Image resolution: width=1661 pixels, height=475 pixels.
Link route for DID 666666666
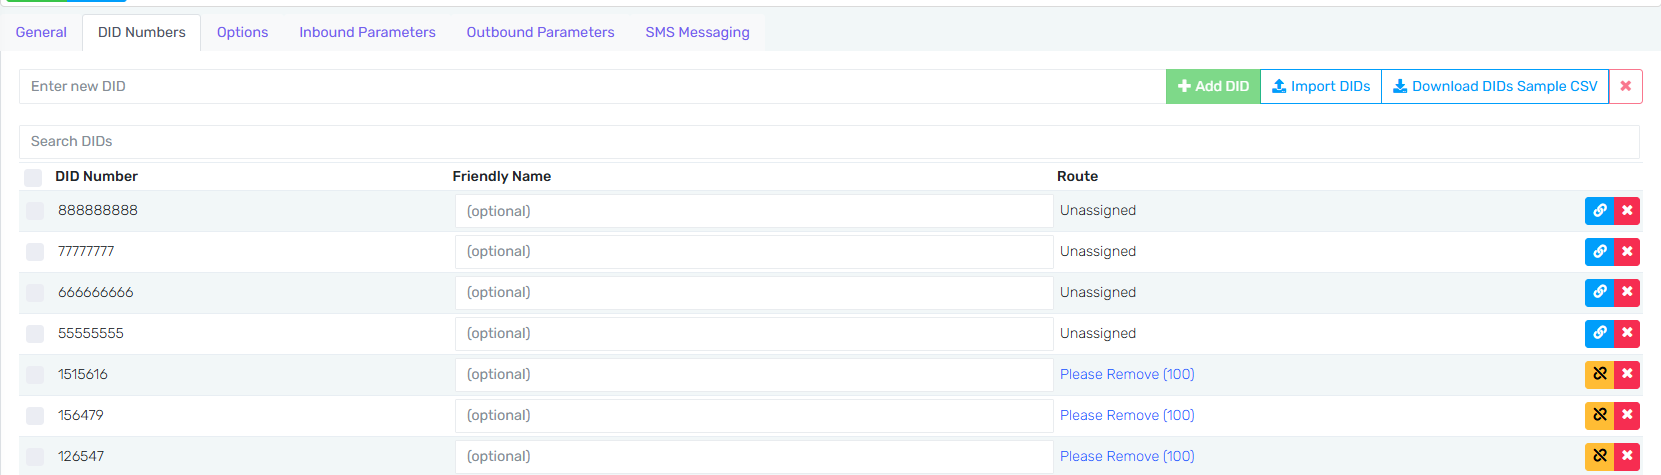[x=1599, y=293]
